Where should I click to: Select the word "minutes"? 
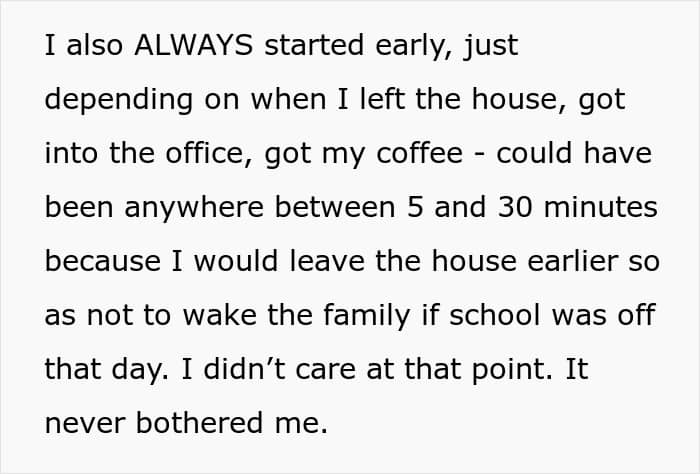click(601, 207)
